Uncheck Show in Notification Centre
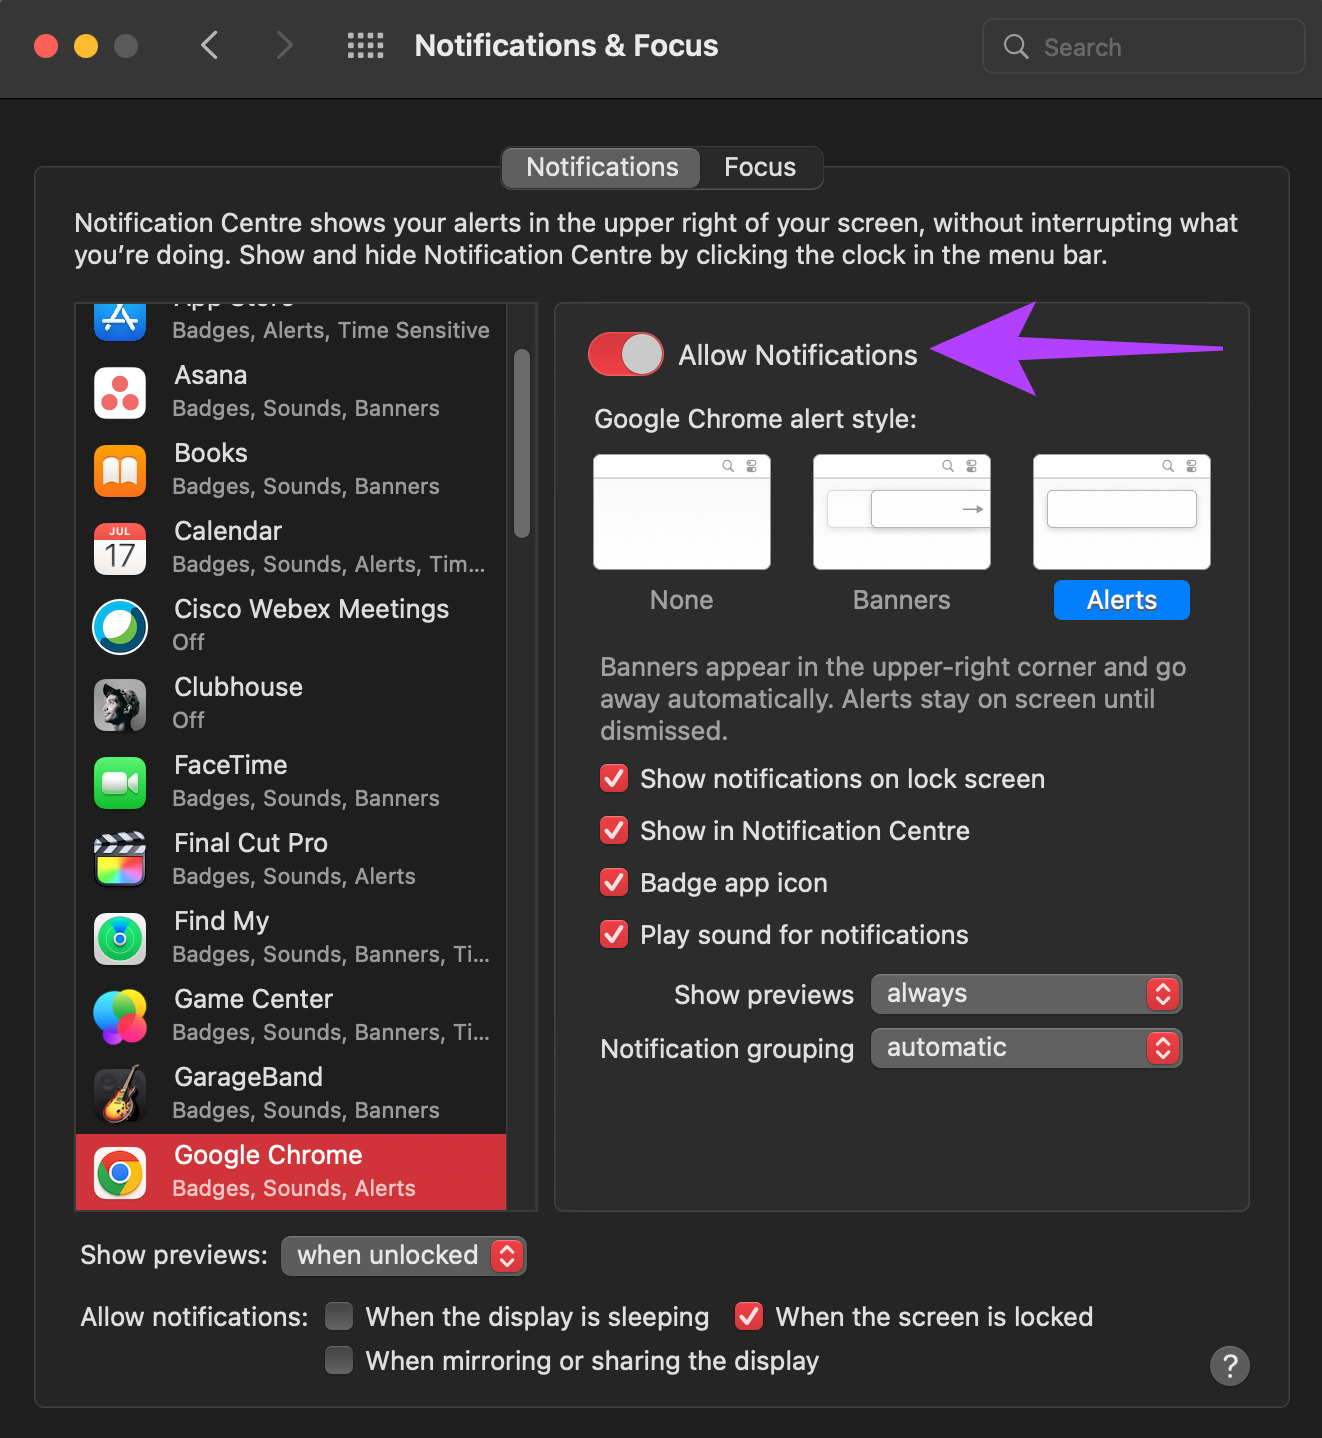The height and width of the screenshot is (1438, 1322). 614,830
